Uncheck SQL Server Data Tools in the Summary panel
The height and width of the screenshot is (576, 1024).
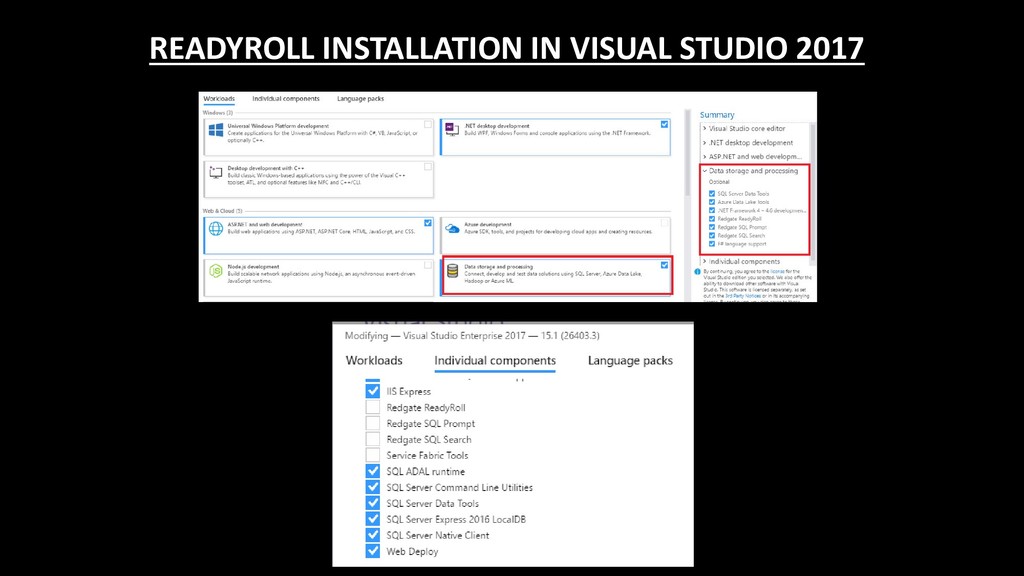pos(712,194)
